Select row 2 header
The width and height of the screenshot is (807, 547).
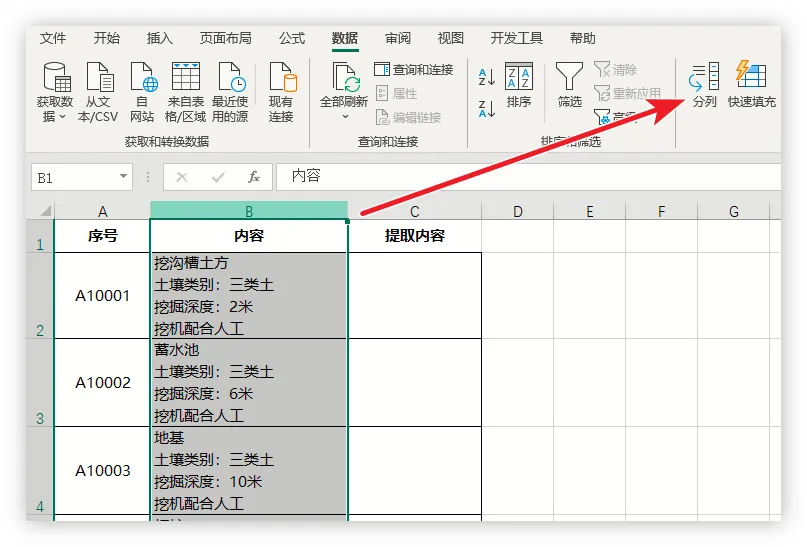click(40, 295)
